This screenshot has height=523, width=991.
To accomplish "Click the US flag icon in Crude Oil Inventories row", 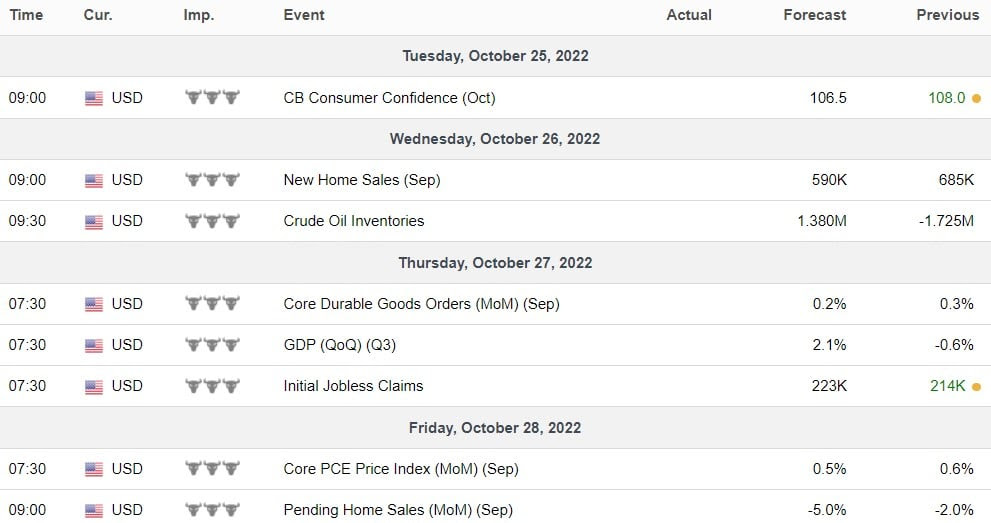I will [94, 222].
